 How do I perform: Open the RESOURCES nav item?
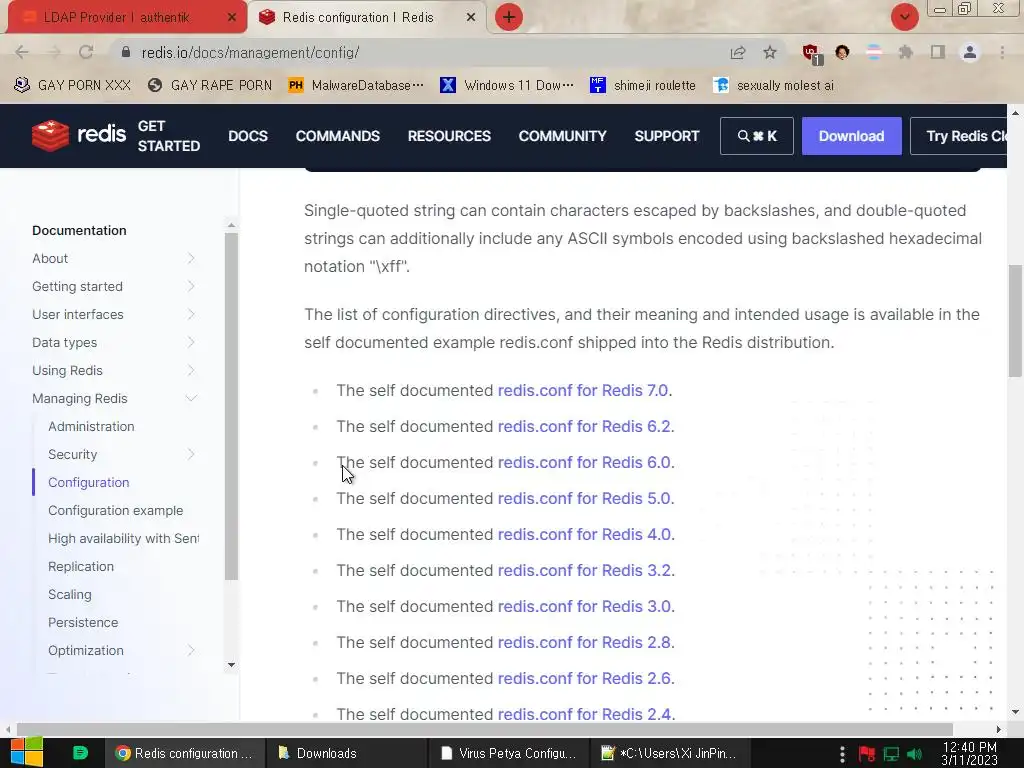[x=449, y=136]
